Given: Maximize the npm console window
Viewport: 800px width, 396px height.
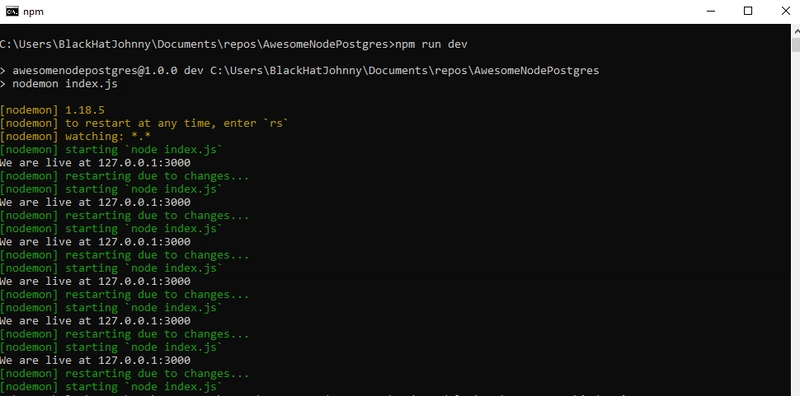Looking at the screenshot, I should click(x=748, y=11).
